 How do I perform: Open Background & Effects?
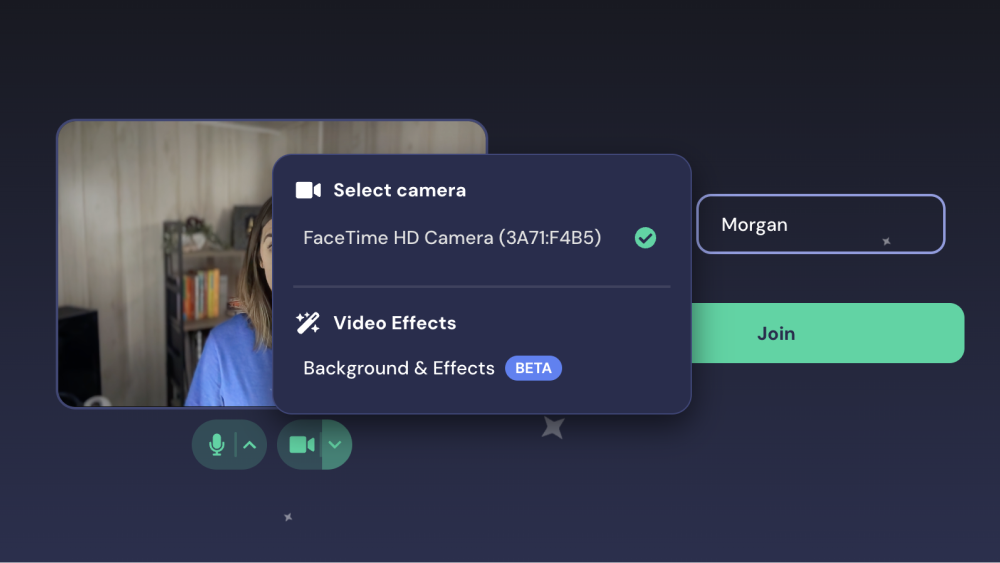399,368
